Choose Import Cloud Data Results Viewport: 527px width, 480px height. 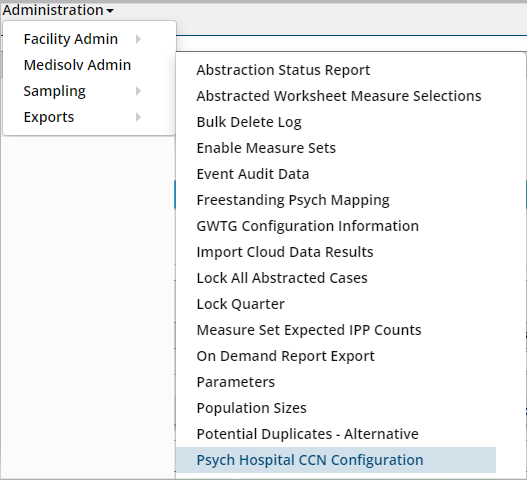click(285, 252)
